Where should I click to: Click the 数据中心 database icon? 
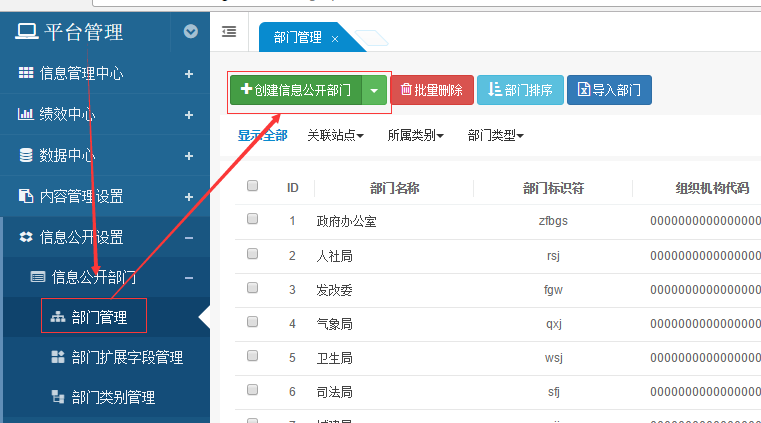coord(26,155)
